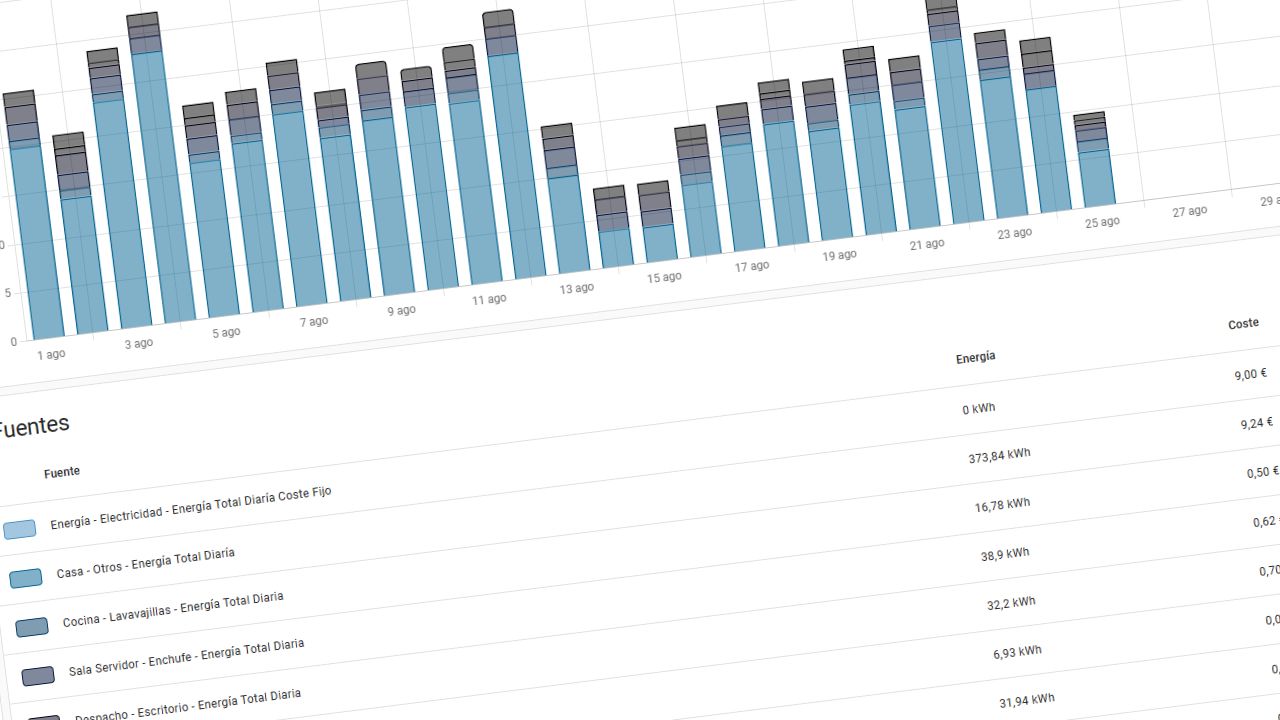The height and width of the screenshot is (720, 1280).
Task: Open the Casa - Otros energy source row
Action: [x=145, y=563]
